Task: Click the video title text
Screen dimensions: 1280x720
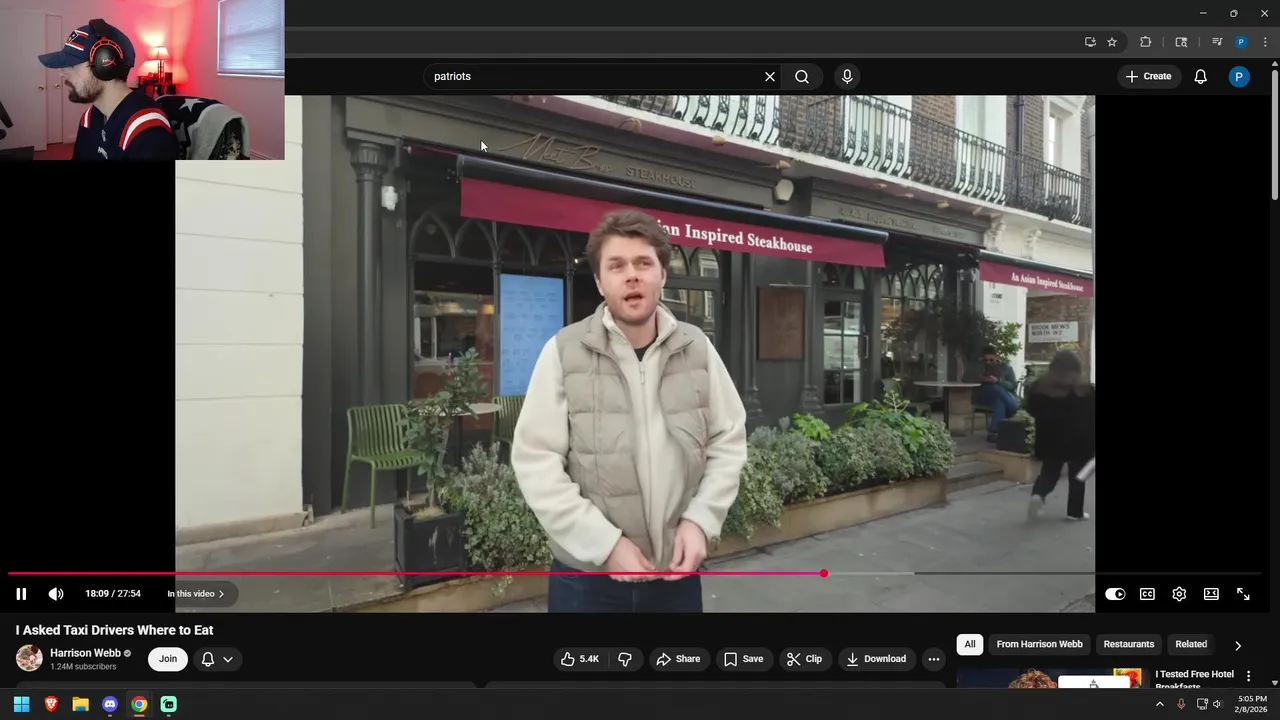Action: (114, 630)
